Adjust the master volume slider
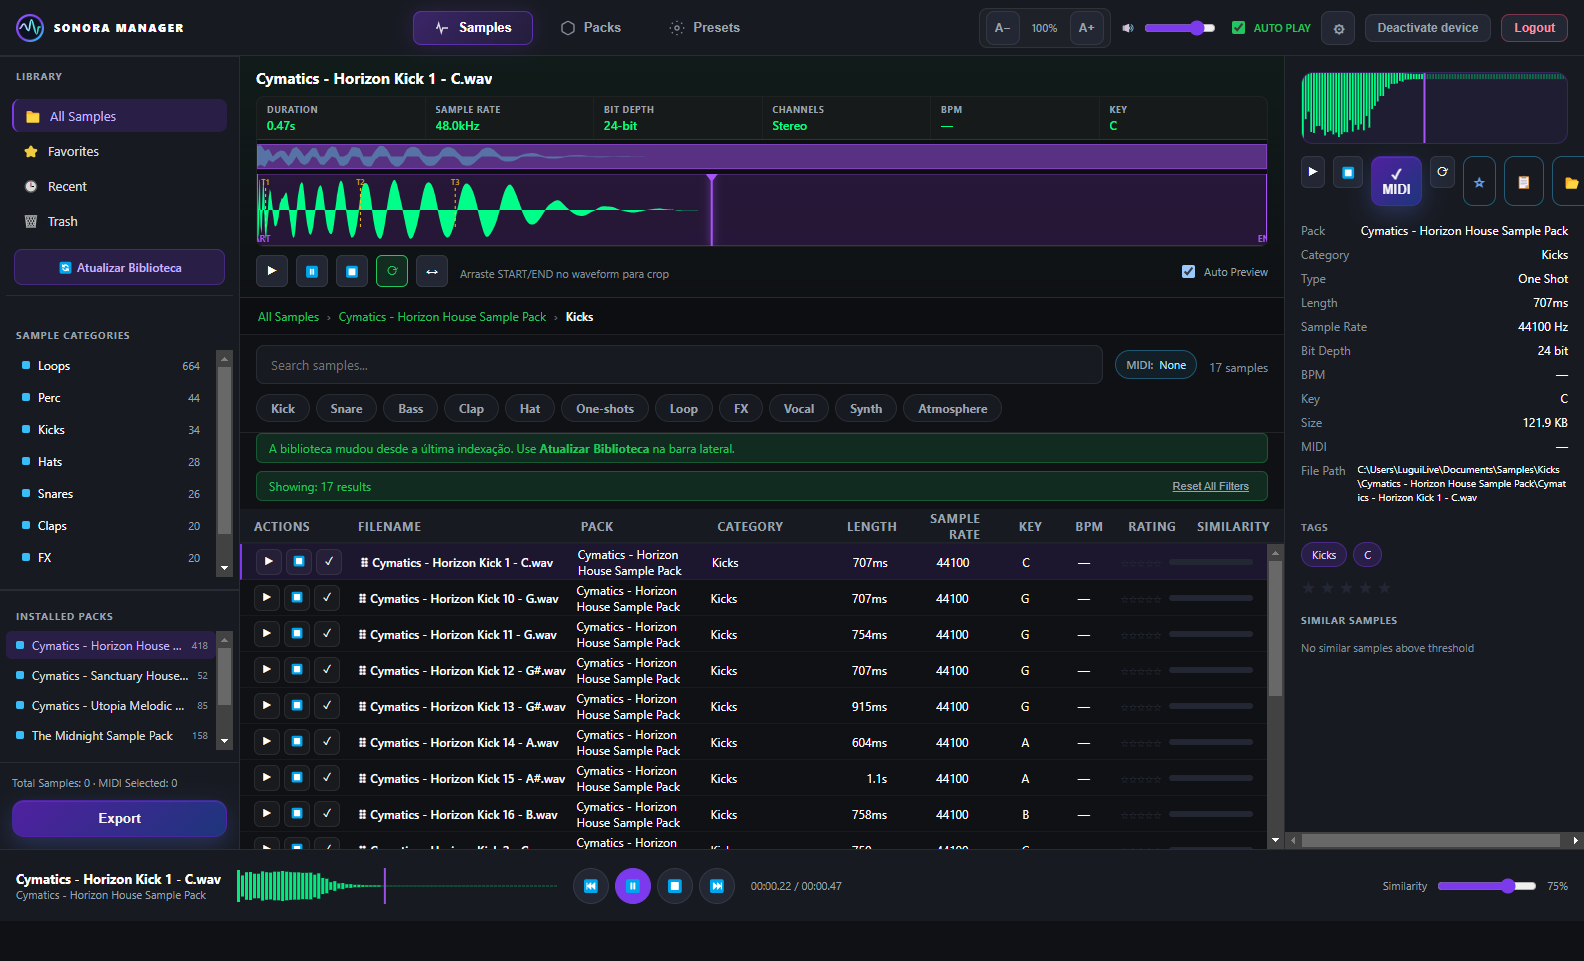This screenshot has height=961, width=1584. 1180,28
